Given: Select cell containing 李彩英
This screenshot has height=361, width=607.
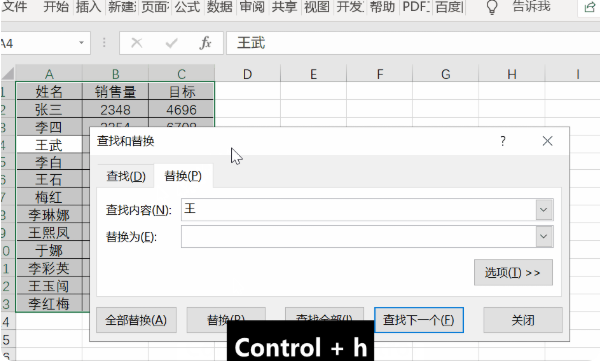Looking at the screenshot, I should pos(49,268).
